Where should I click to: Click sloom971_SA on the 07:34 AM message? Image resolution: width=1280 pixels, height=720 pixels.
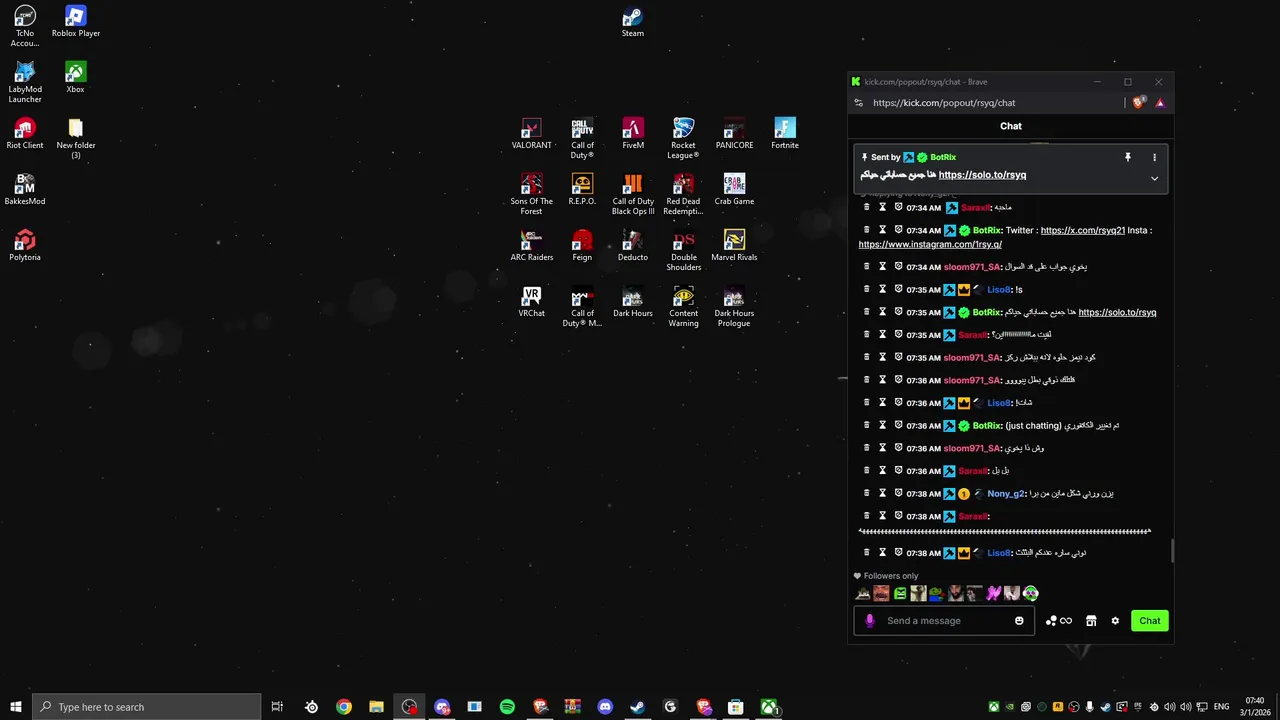pyautogui.click(x=972, y=267)
